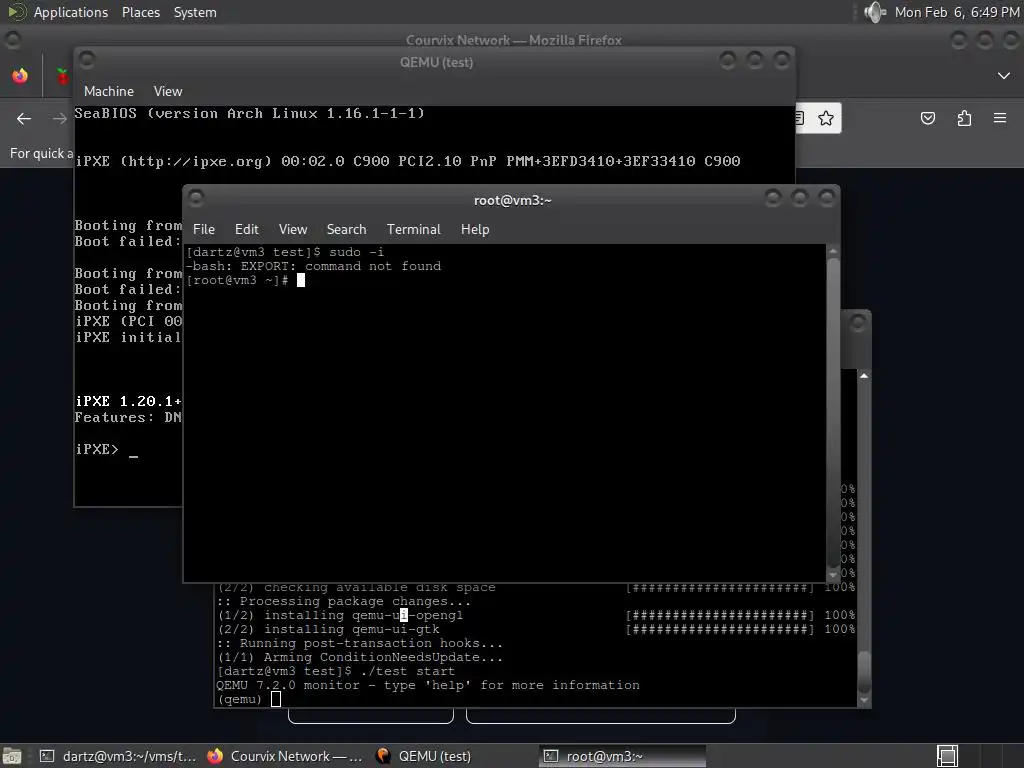The height and width of the screenshot is (768, 1024).
Task: Open the Edit menu in the root@vm3 terminal
Action: pos(246,229)
